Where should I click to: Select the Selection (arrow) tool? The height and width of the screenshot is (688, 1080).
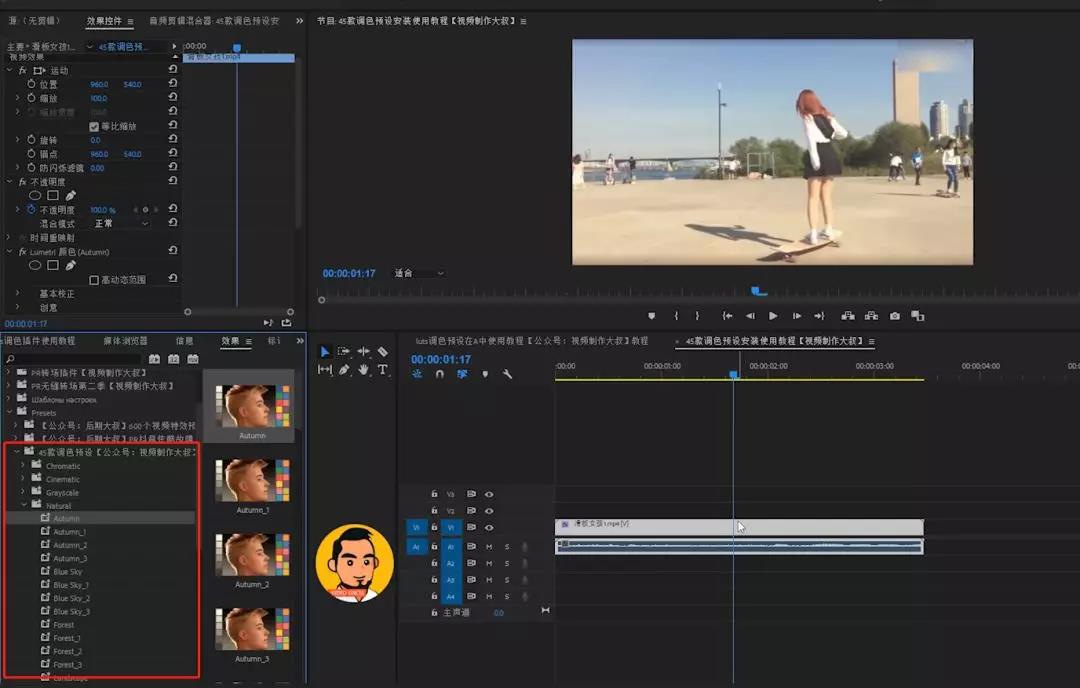point(324,352)
